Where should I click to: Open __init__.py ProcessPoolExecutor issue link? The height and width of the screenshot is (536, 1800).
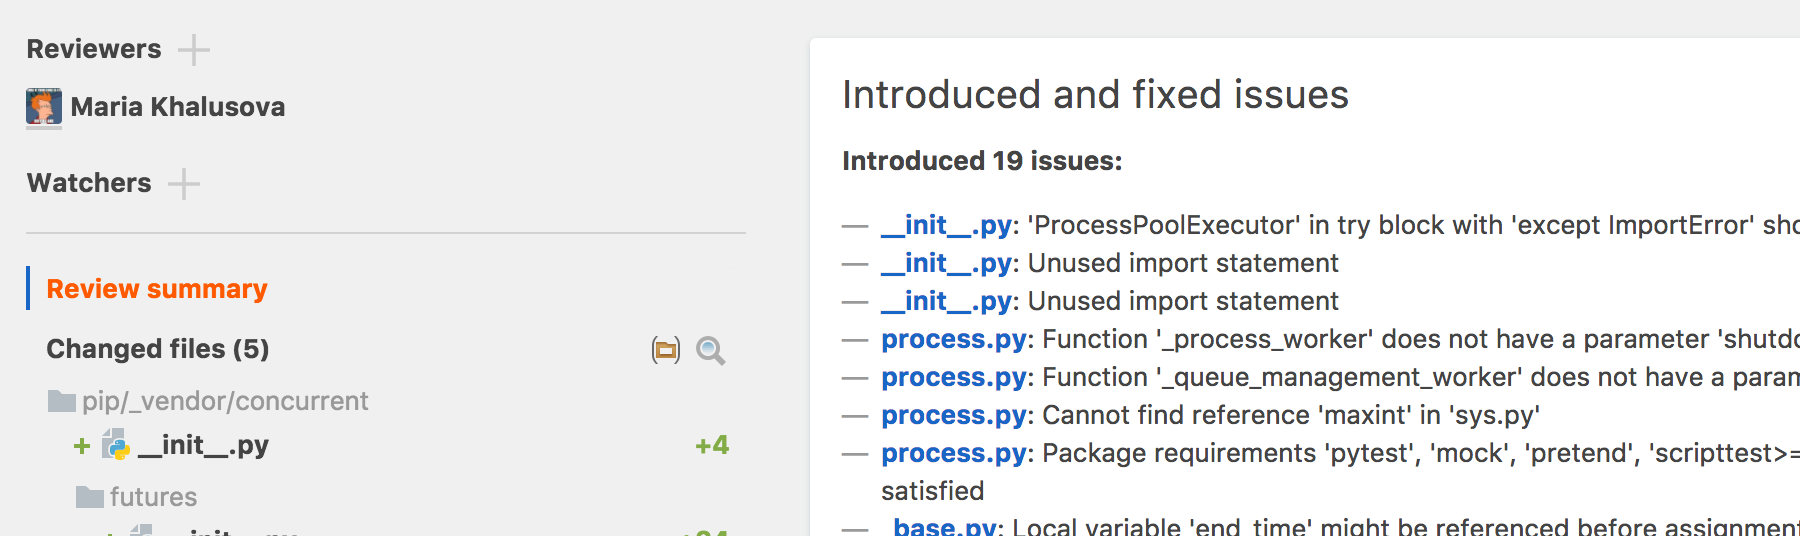(946, 225)
